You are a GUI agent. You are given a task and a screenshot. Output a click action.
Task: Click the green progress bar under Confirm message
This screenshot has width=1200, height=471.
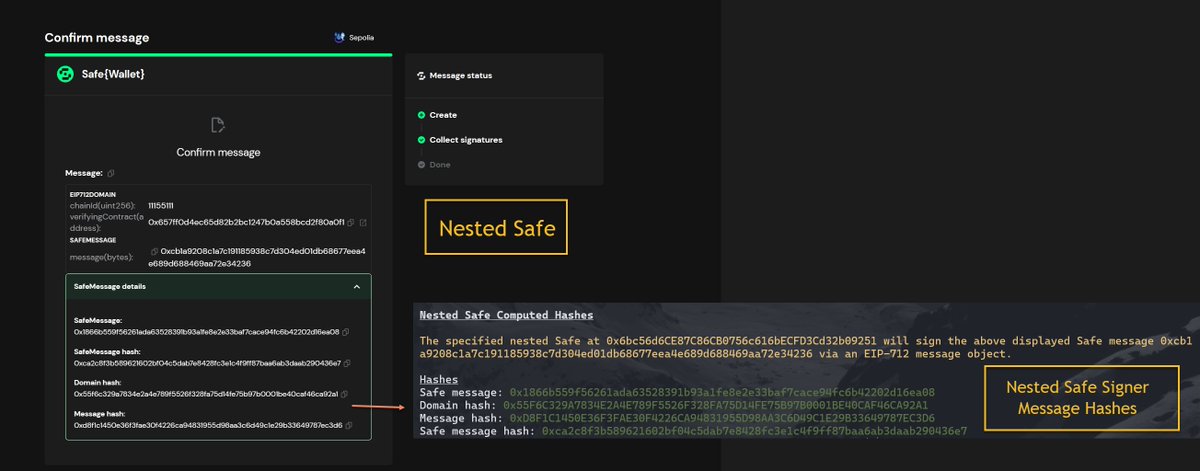(218, 54)
